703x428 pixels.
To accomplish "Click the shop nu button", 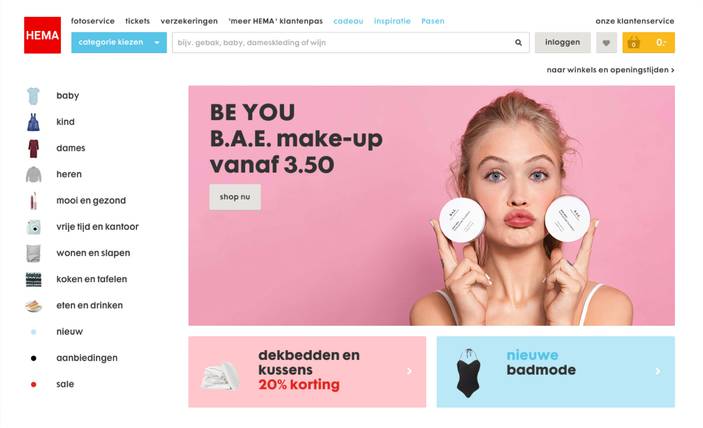I will pyautogui.click(x=235, y=197).
